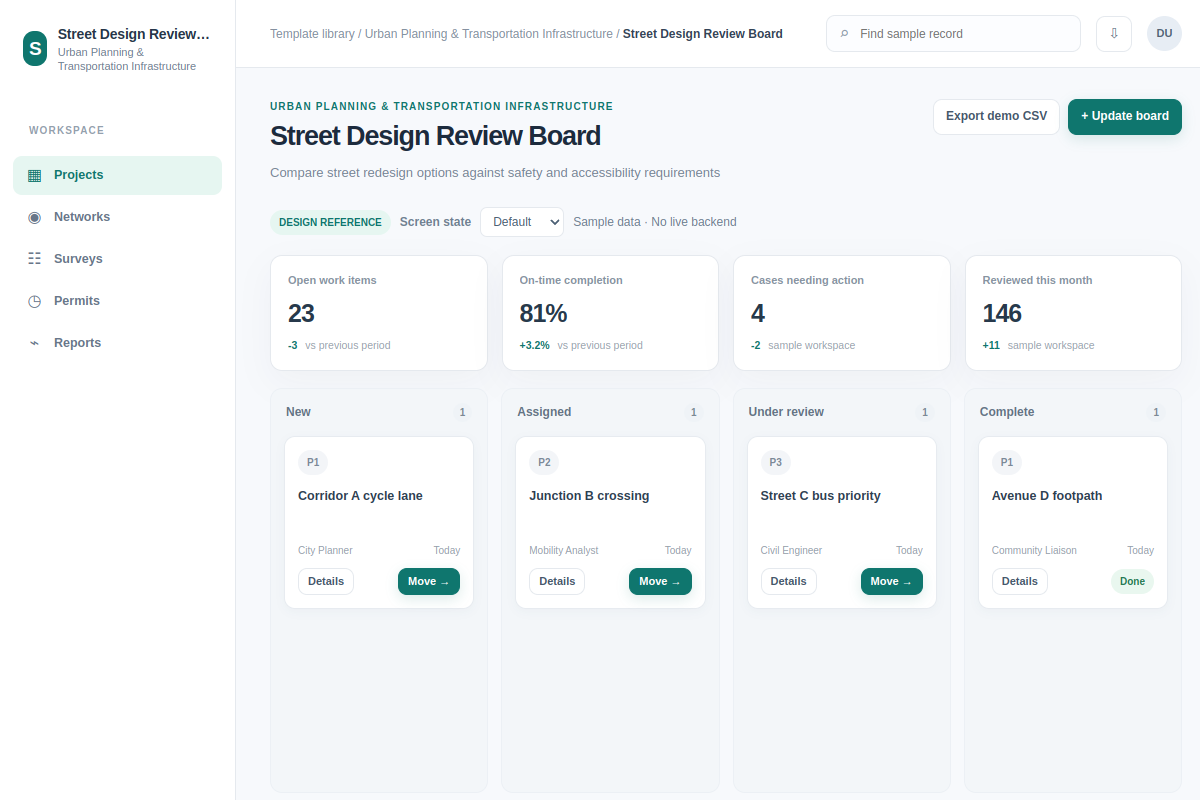
Task: Click the Update board button
Action: click(1125, 116)
